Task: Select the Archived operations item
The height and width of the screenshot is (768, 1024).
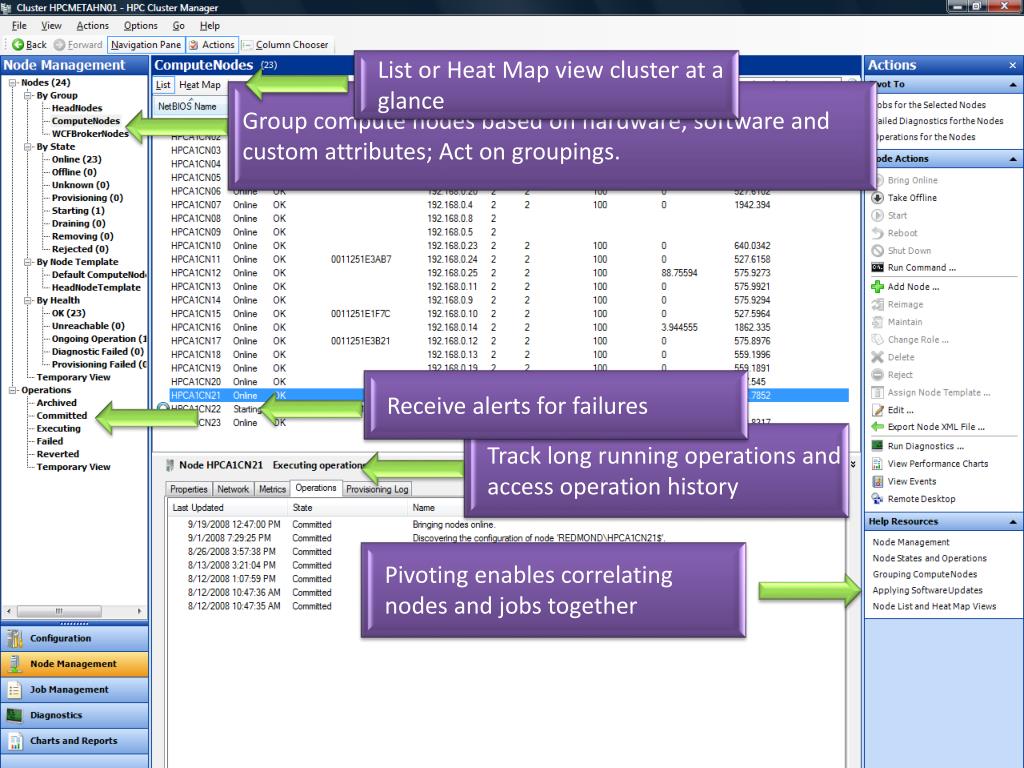Action: [x=56, y=403]
